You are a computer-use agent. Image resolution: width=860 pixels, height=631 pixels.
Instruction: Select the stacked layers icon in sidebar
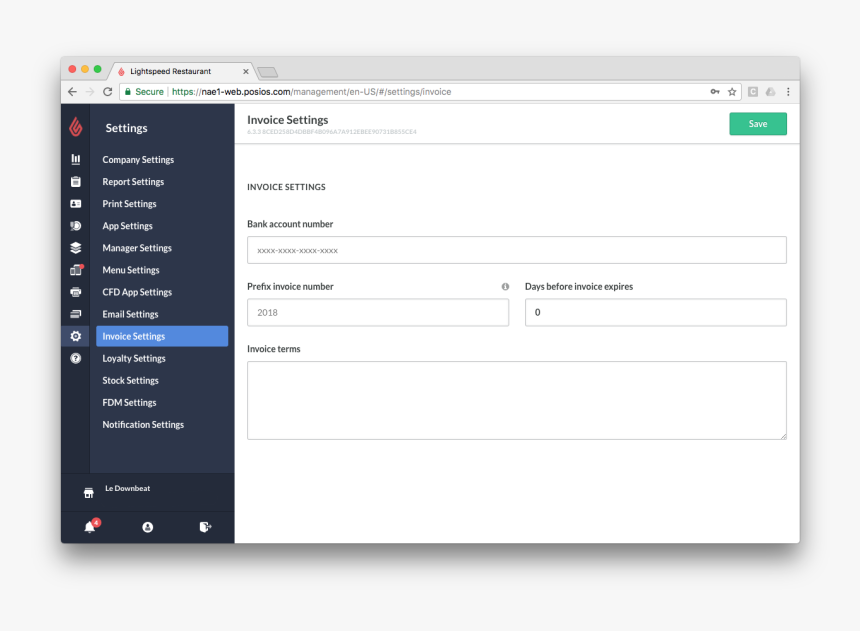coord(76,248)
